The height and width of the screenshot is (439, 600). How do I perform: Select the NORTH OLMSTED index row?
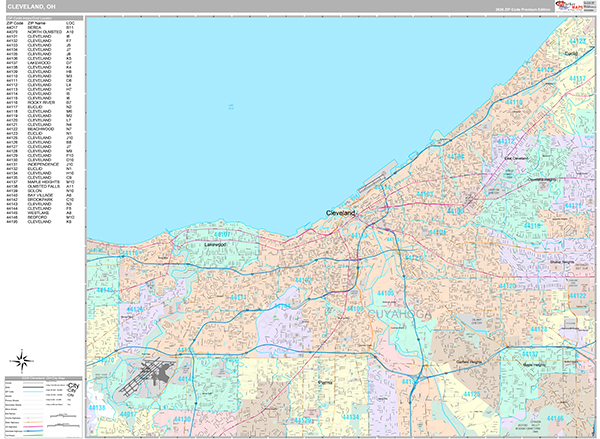pyautogui.click(x=40, y=32)
